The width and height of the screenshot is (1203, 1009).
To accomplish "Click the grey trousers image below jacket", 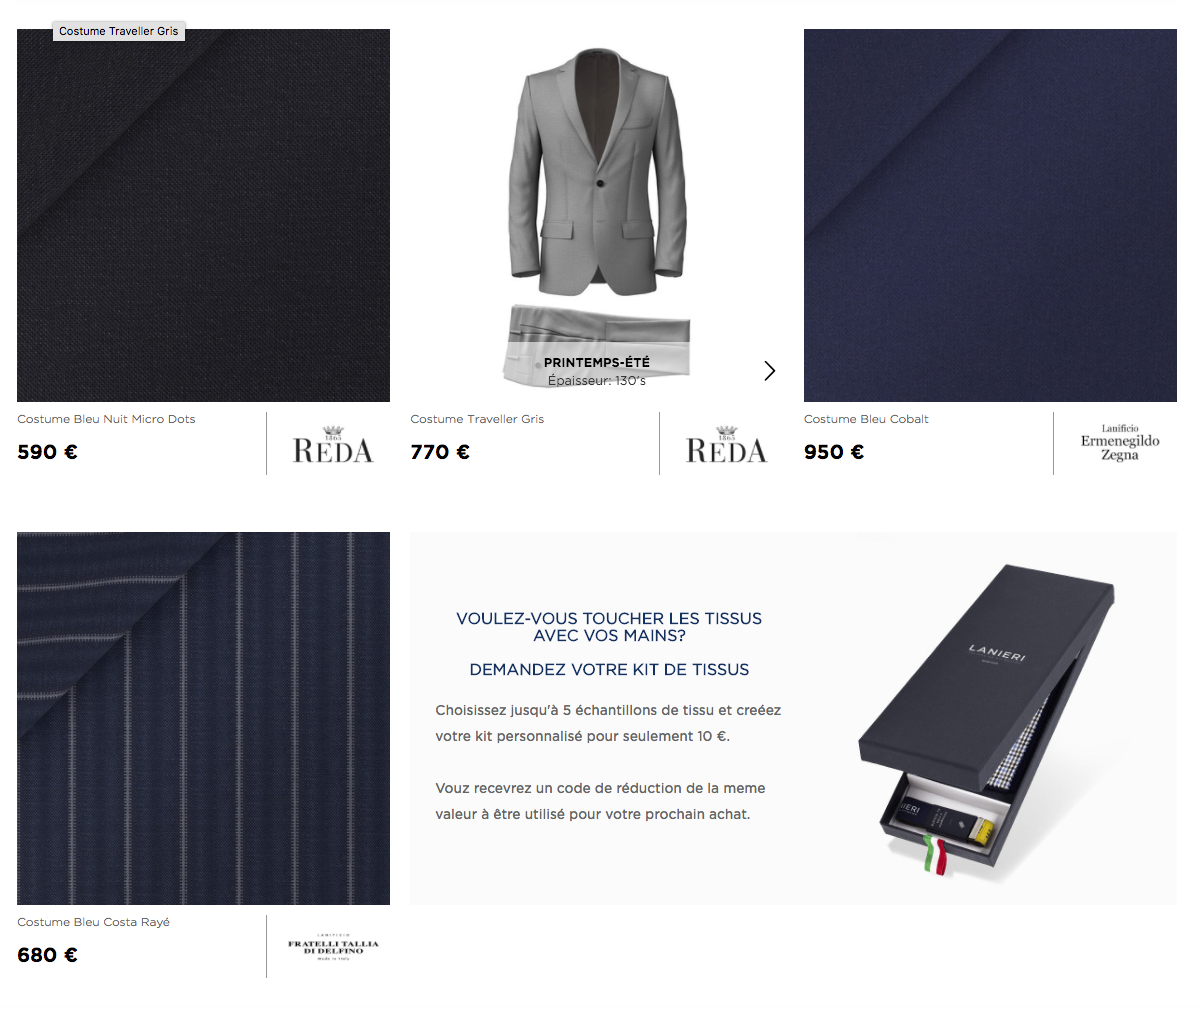I will pos(598,342).
